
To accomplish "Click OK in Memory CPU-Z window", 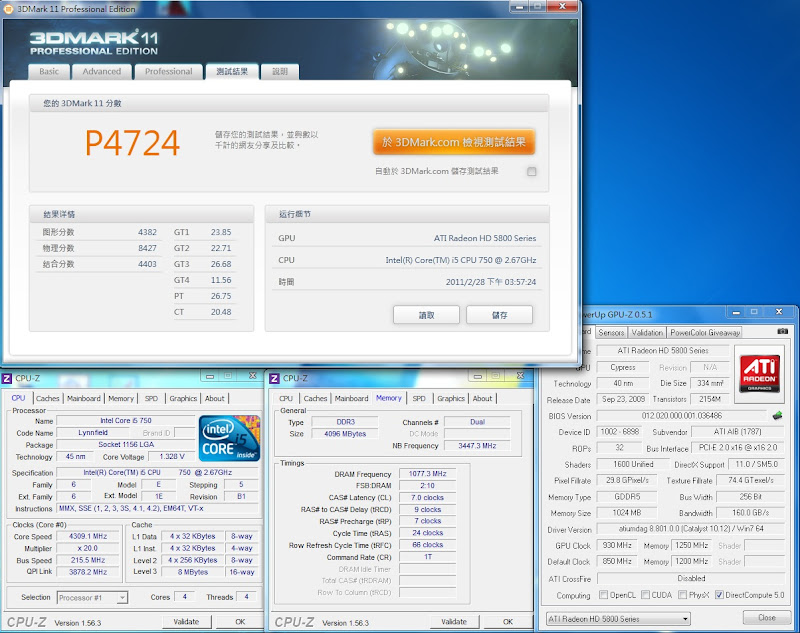I will pos(508,622).
